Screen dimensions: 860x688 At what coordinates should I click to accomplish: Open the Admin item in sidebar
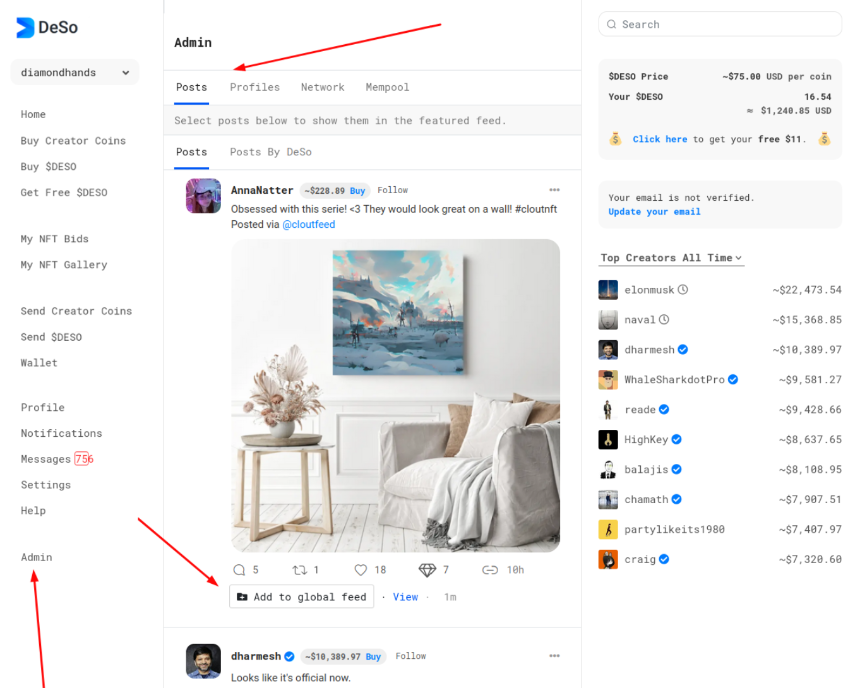coord(37,557)
